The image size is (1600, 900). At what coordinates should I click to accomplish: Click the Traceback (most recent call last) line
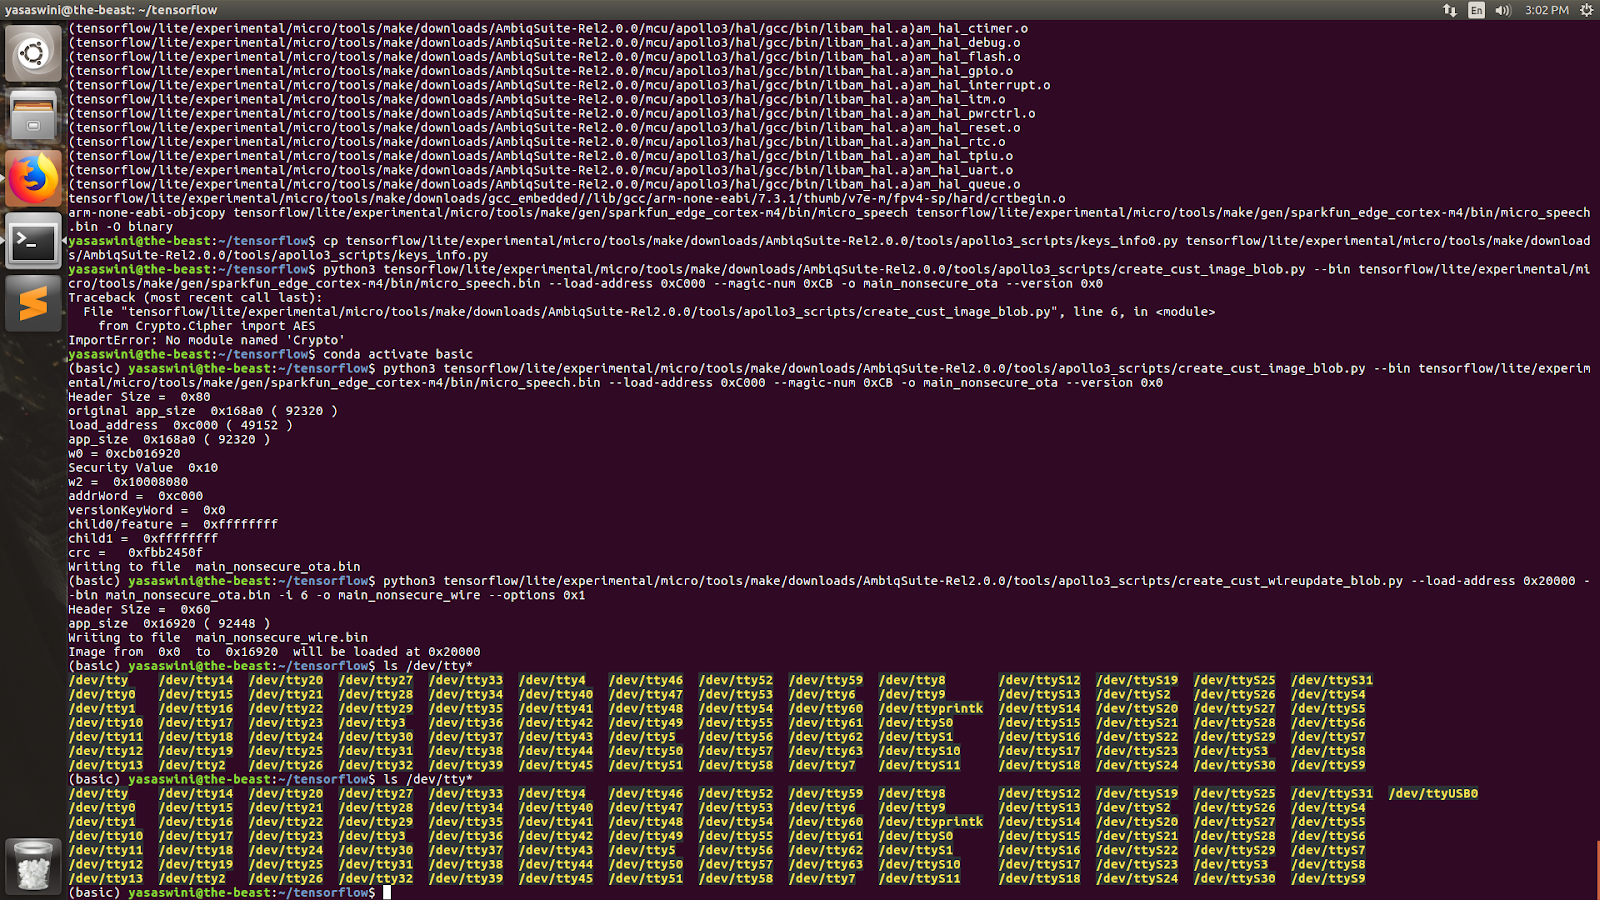point(195,298)
